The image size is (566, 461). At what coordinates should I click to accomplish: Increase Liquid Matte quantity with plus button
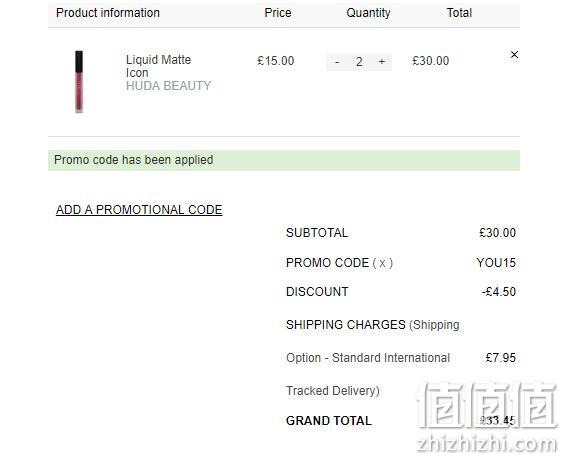click(382, 62)
